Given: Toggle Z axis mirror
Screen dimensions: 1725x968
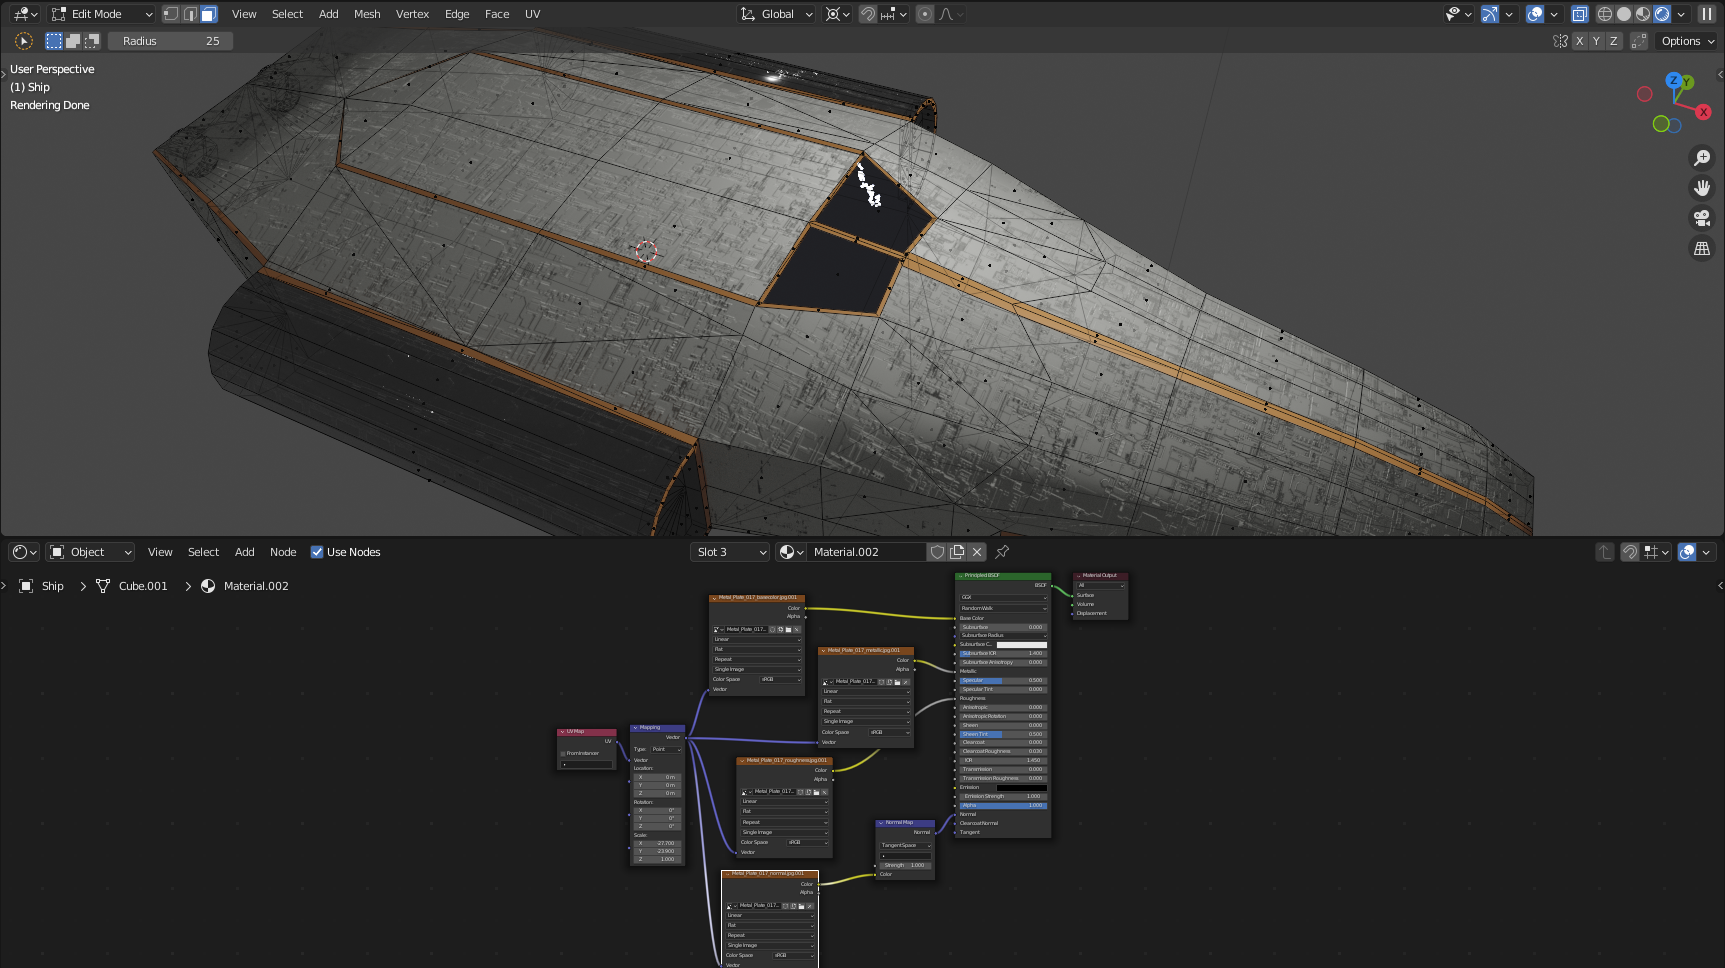Looking at the screenshot, I should tap(1613, 41).
